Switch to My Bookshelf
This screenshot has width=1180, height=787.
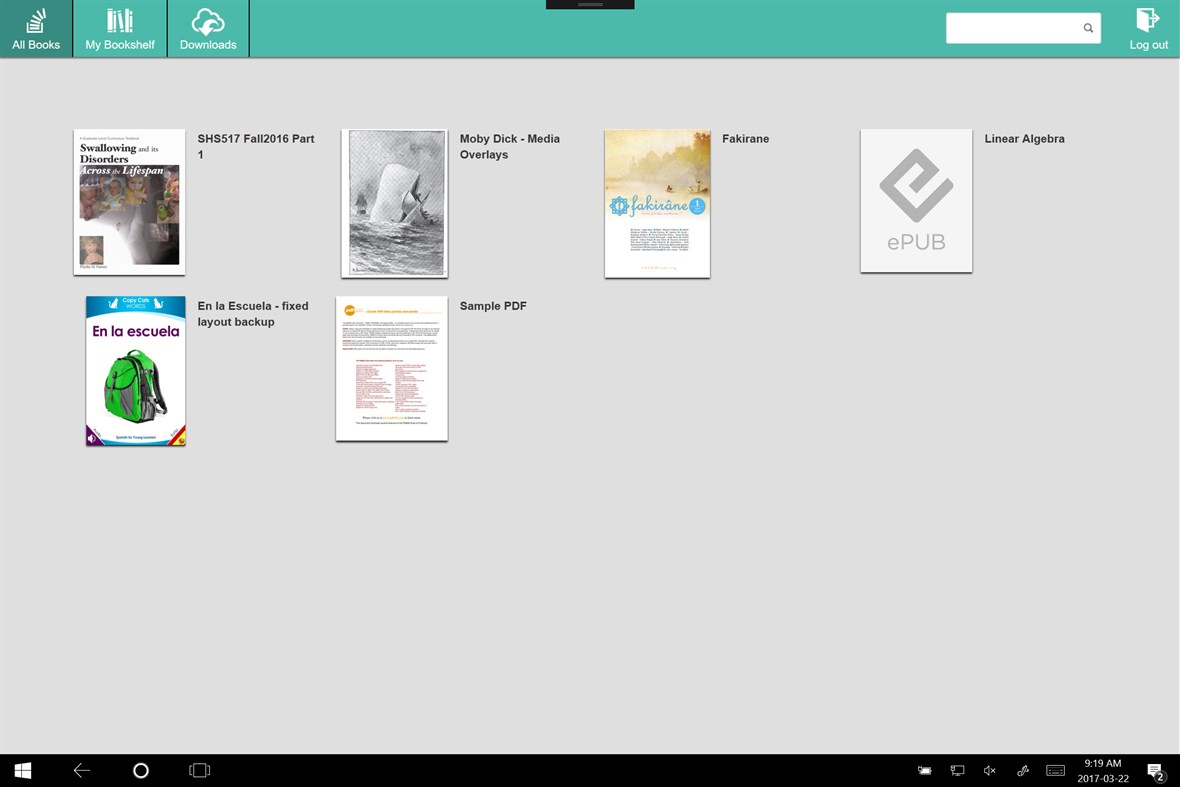[x=119, y=27]
